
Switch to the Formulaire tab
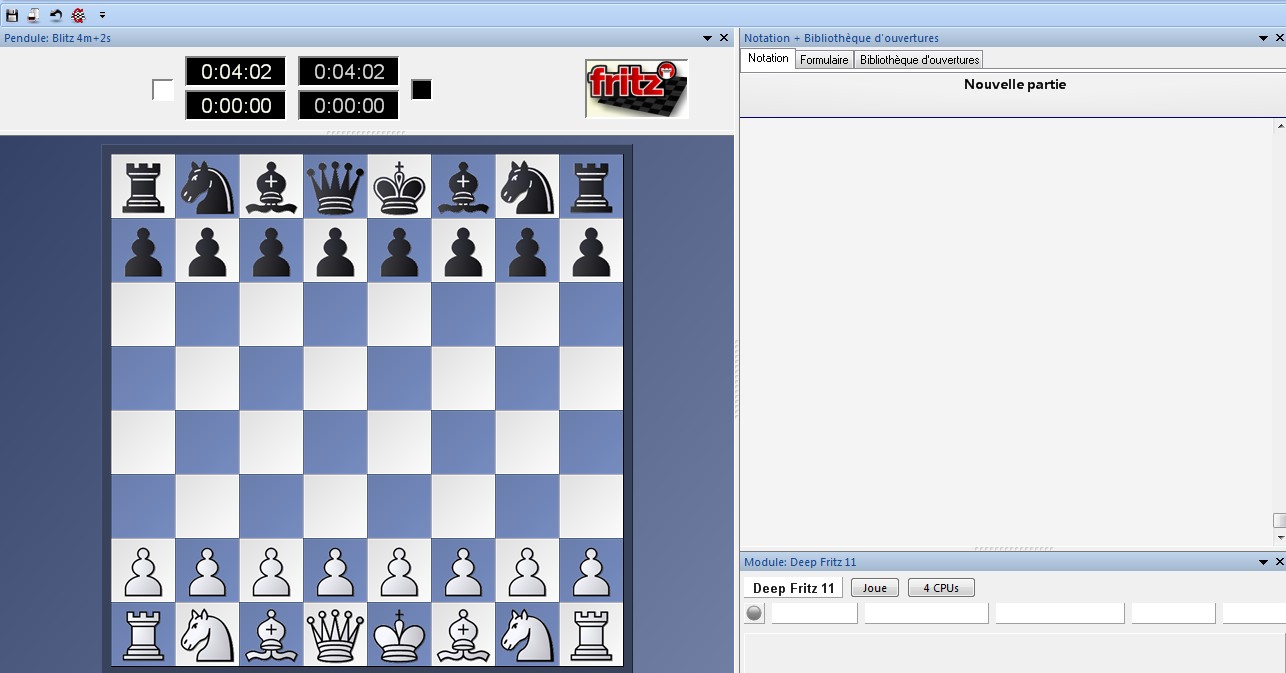[824, 60]
